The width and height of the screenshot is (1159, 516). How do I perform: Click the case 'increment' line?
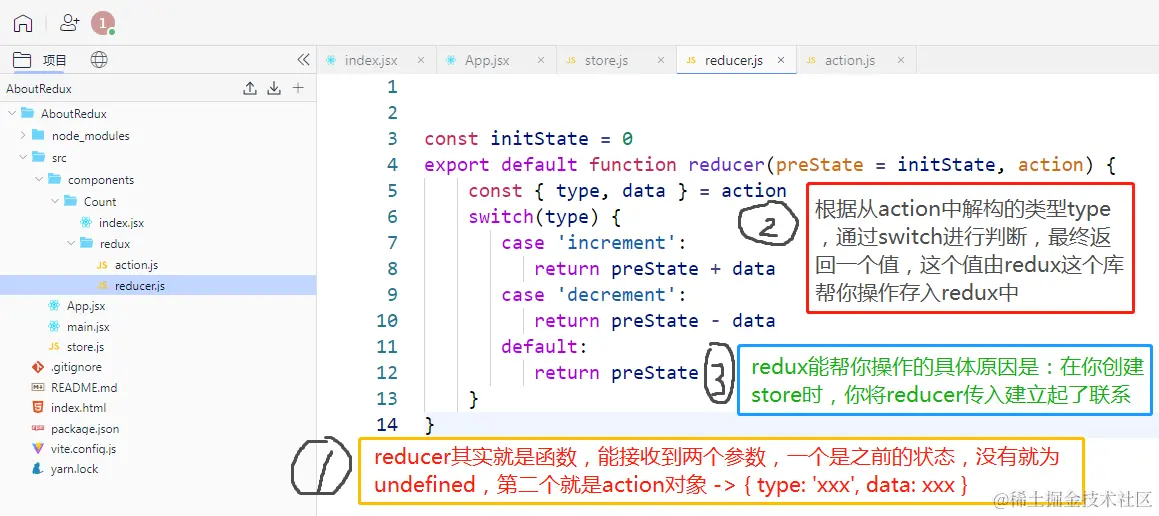[594, 242]
